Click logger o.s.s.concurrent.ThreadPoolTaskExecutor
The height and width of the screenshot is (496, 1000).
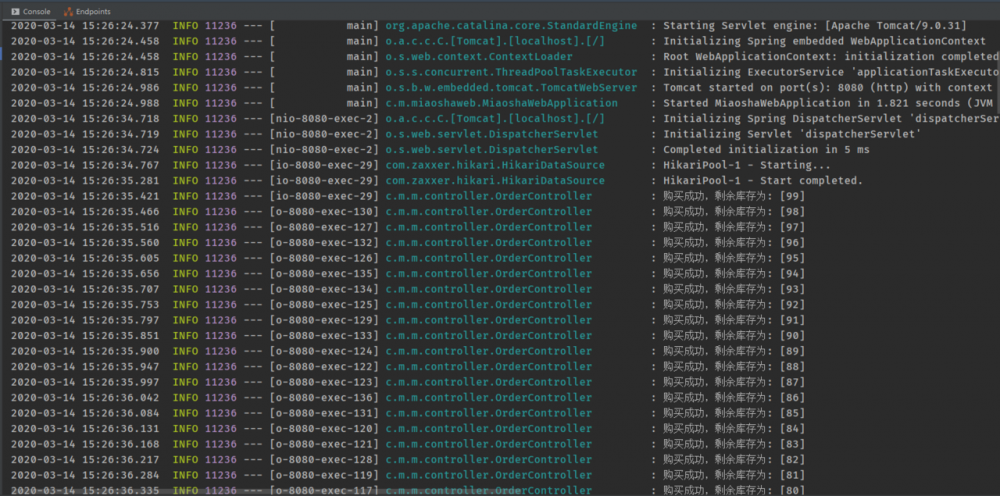[511, 72]
